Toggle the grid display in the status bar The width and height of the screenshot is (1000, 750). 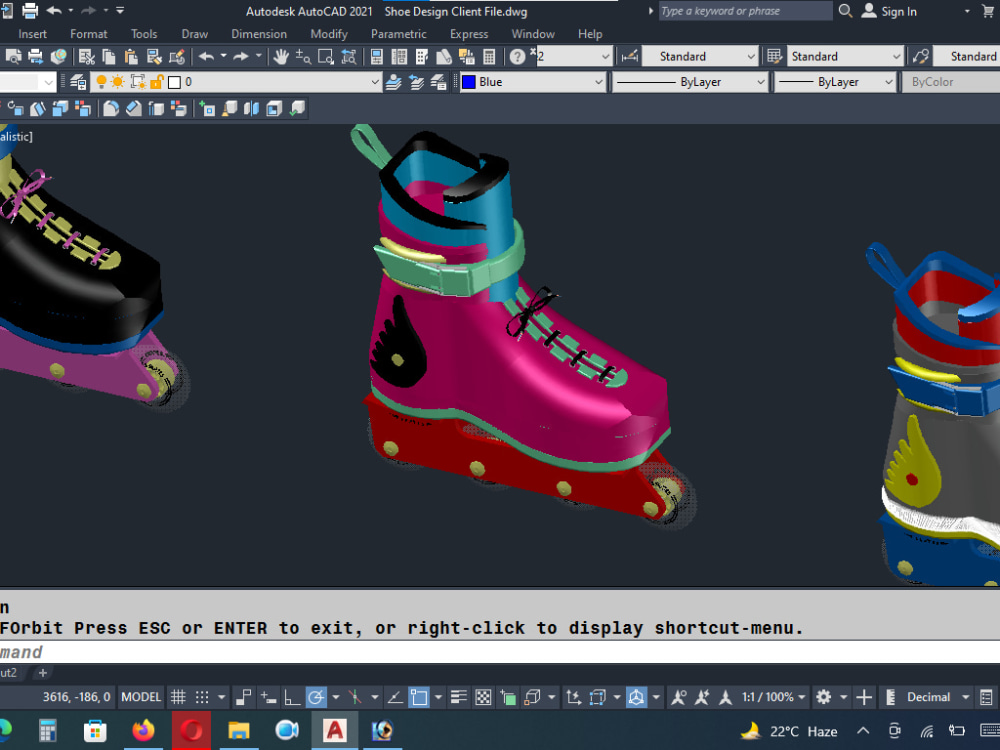tap(178, 697)
